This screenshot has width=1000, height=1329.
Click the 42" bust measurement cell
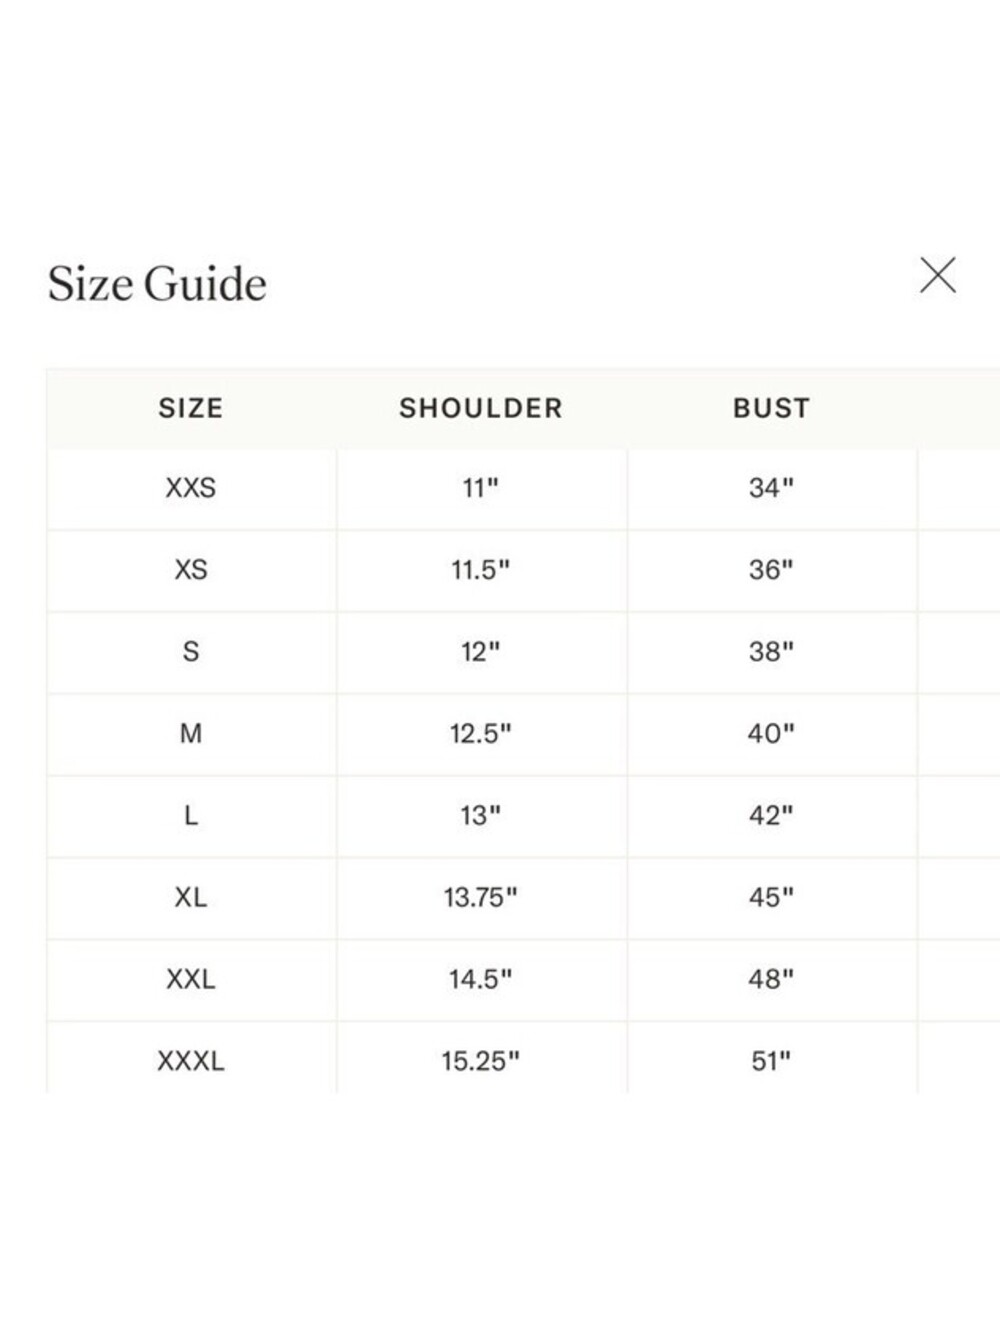click(771, 816)
